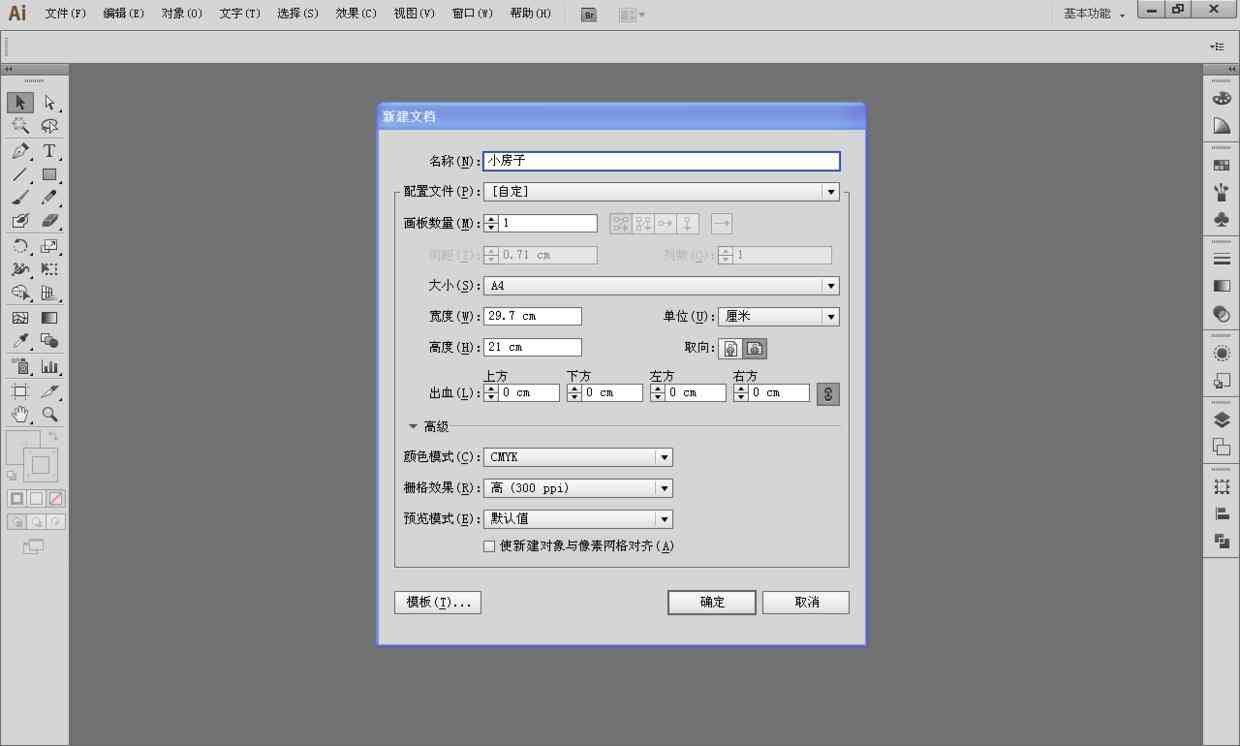Select the Hand tool

[20, 414]
